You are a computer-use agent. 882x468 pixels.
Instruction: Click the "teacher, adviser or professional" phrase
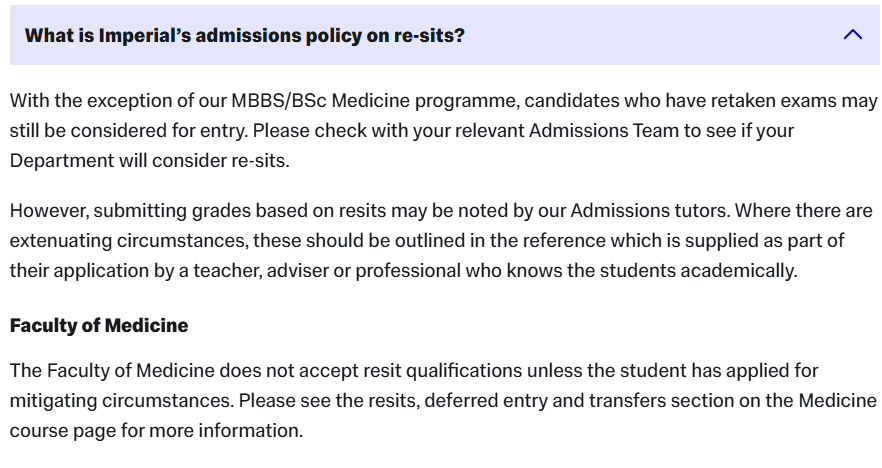pos(327,271)
